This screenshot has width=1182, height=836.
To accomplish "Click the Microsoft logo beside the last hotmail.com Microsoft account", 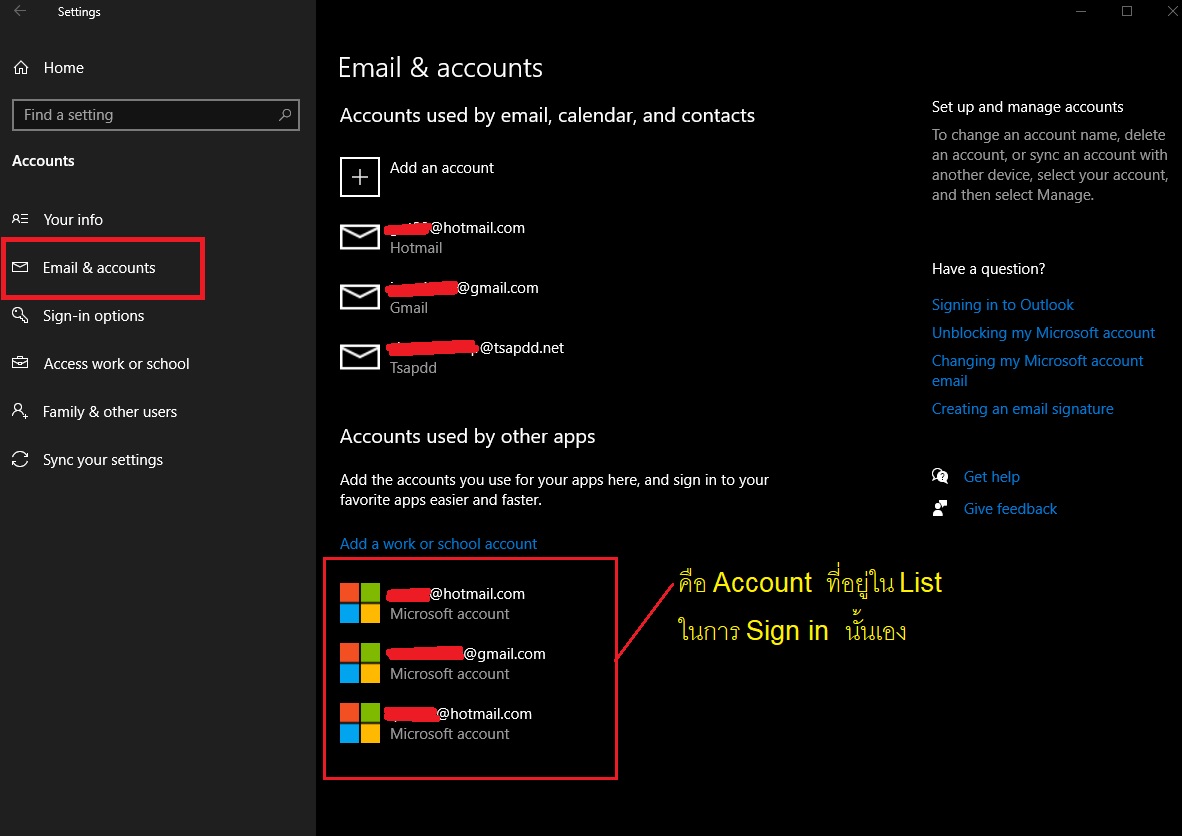I will 360,723.
